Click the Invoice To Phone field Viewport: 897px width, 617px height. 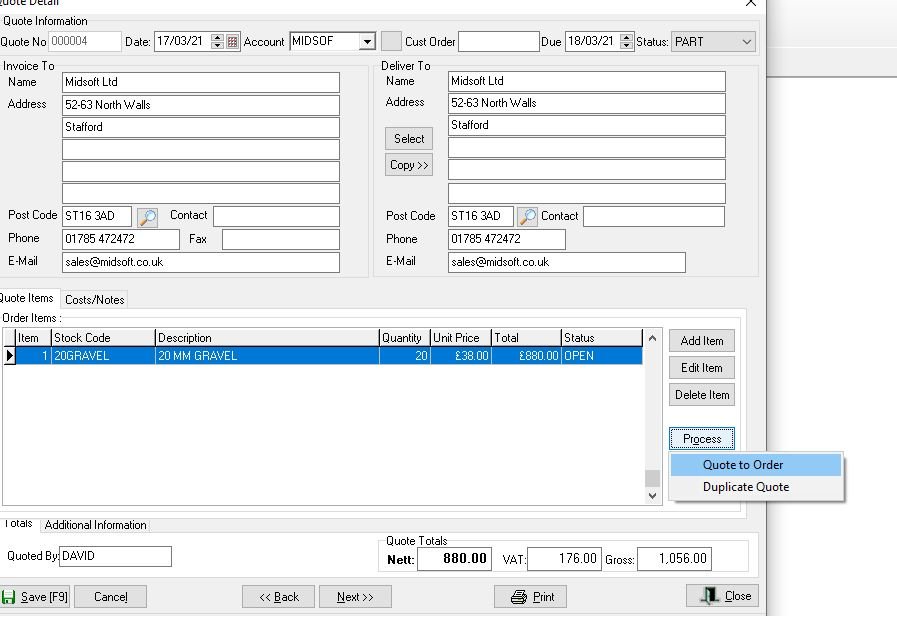pyautogui.click(x=121, y=239)
